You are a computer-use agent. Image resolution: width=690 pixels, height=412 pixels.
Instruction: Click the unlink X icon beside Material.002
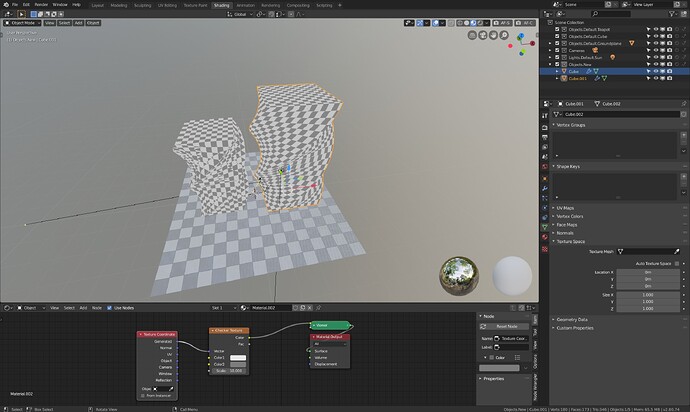(x=310, y=308)
